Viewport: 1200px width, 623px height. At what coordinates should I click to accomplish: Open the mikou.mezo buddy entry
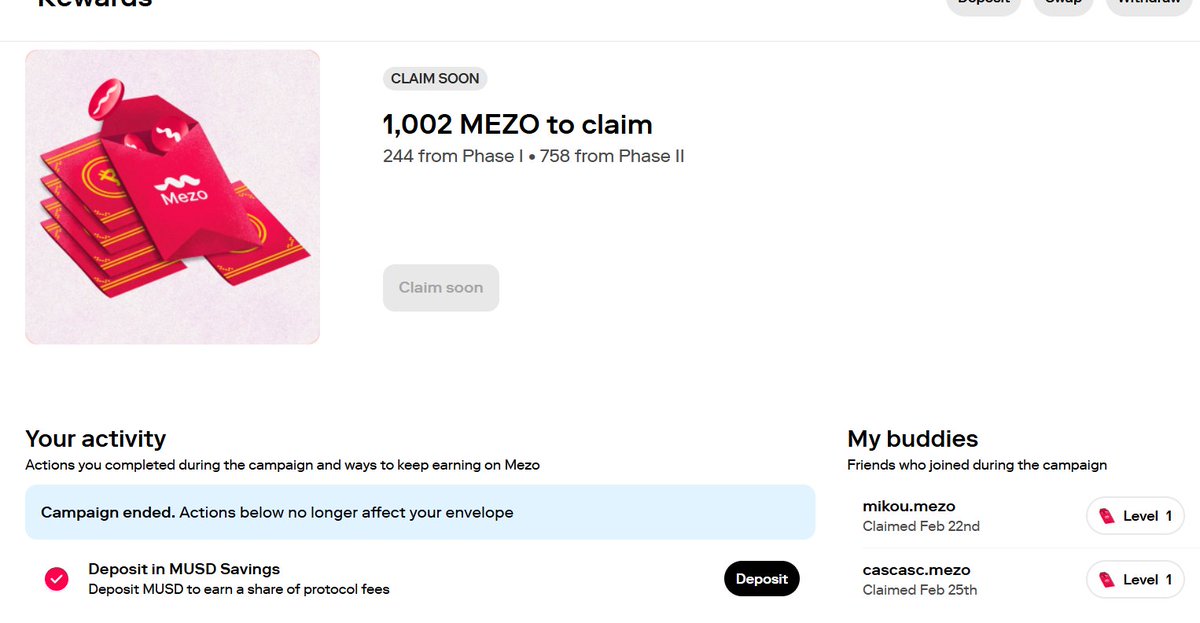[x=909, y=506]
